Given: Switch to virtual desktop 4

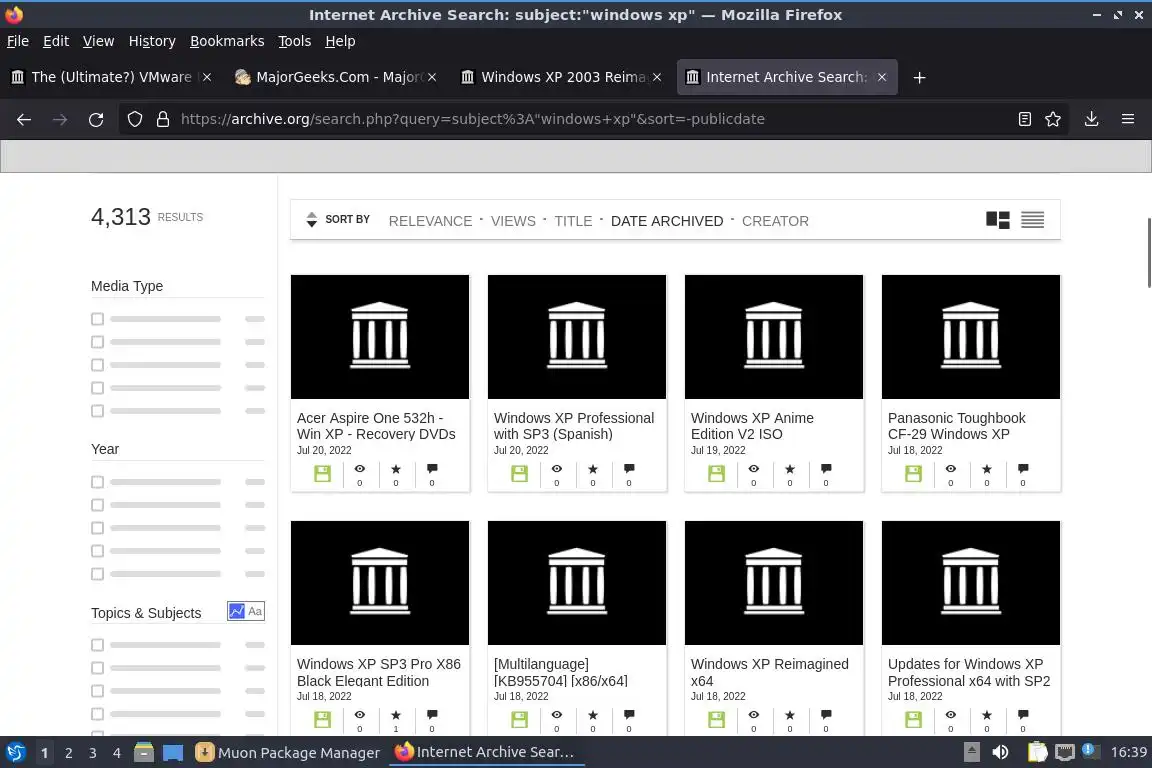Looking at the screenshot, I should point(116,753).
